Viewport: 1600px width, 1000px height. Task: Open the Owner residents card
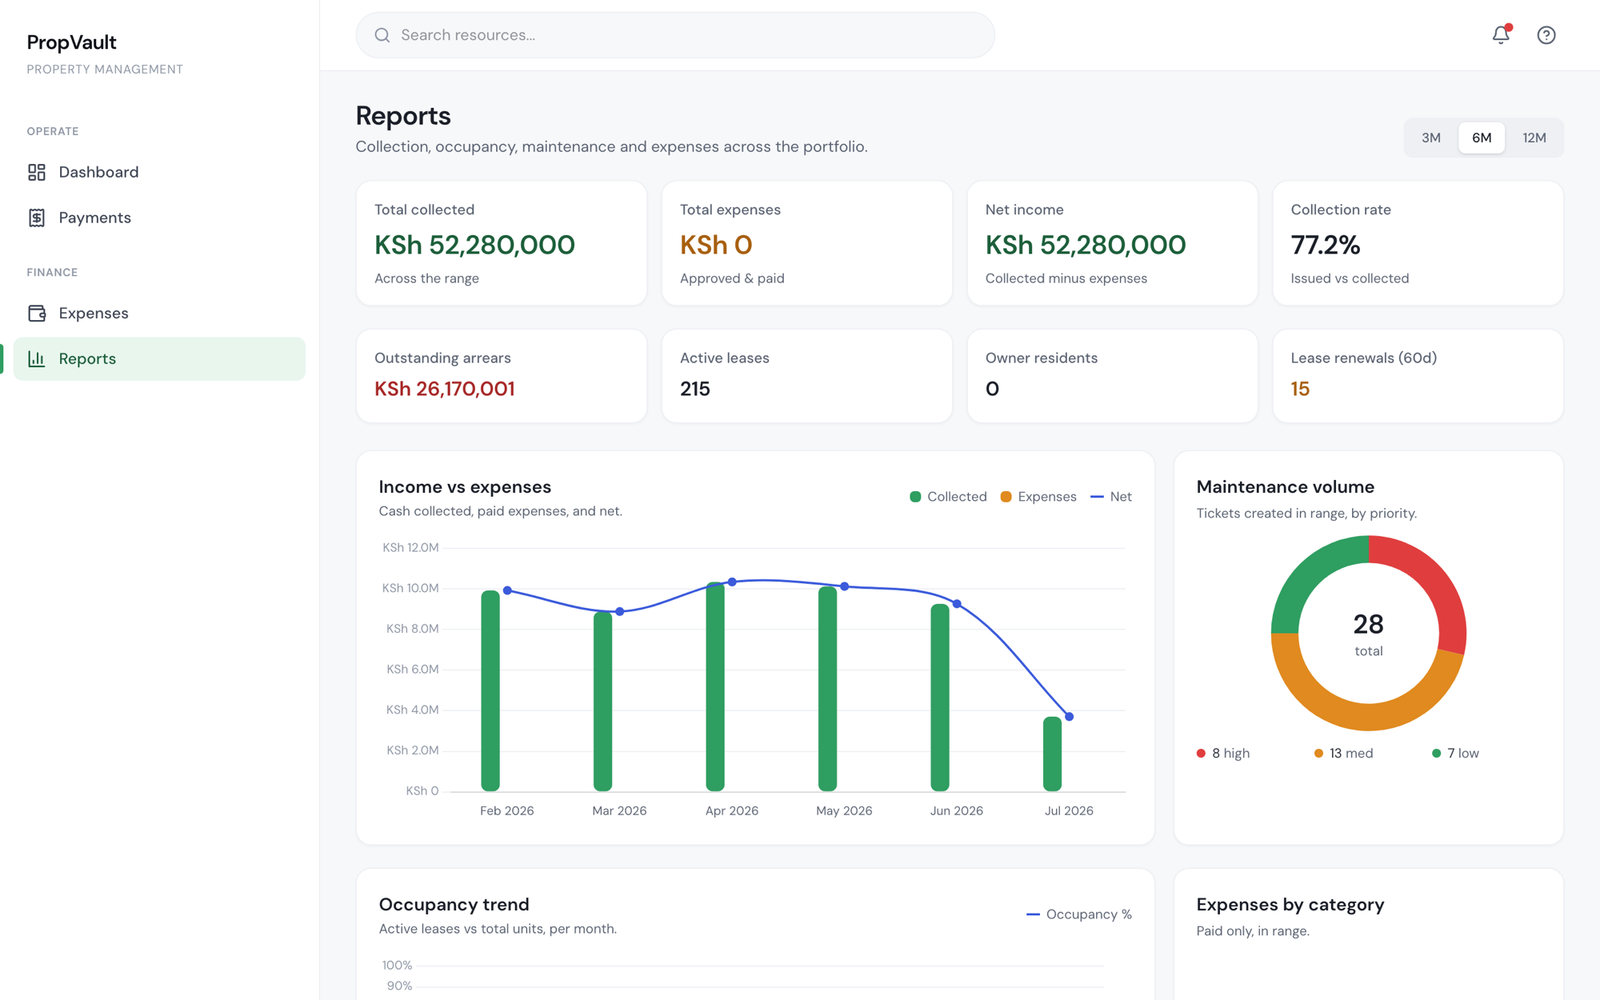1112,376
